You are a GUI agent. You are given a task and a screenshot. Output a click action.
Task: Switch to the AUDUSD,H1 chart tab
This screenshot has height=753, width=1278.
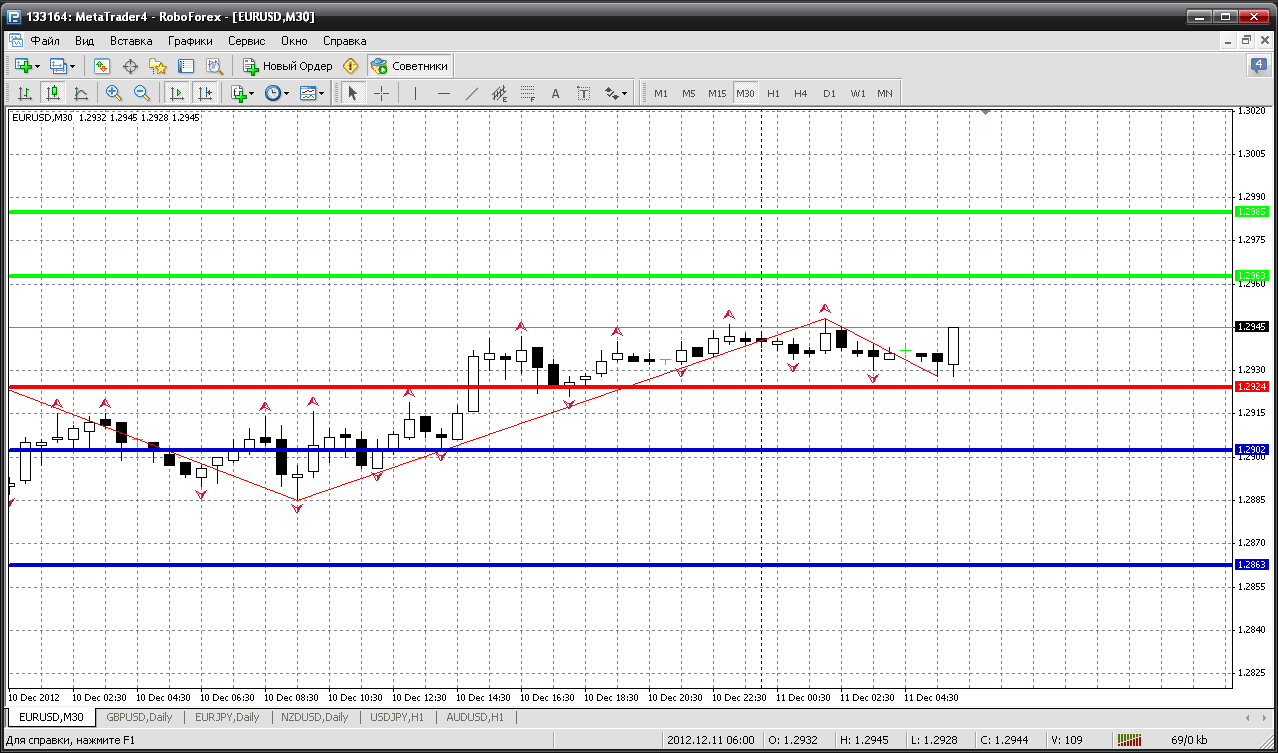[x=476, y=717]
